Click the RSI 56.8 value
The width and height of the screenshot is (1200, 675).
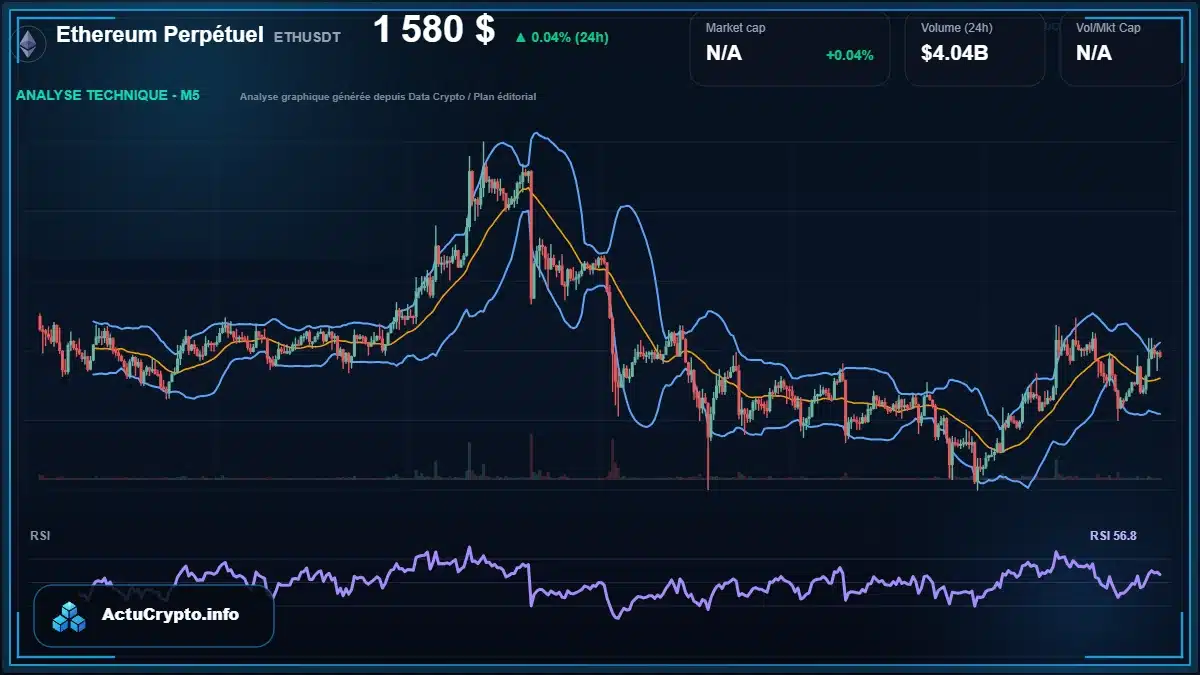pyautogui.click(x=1113, y=536)
